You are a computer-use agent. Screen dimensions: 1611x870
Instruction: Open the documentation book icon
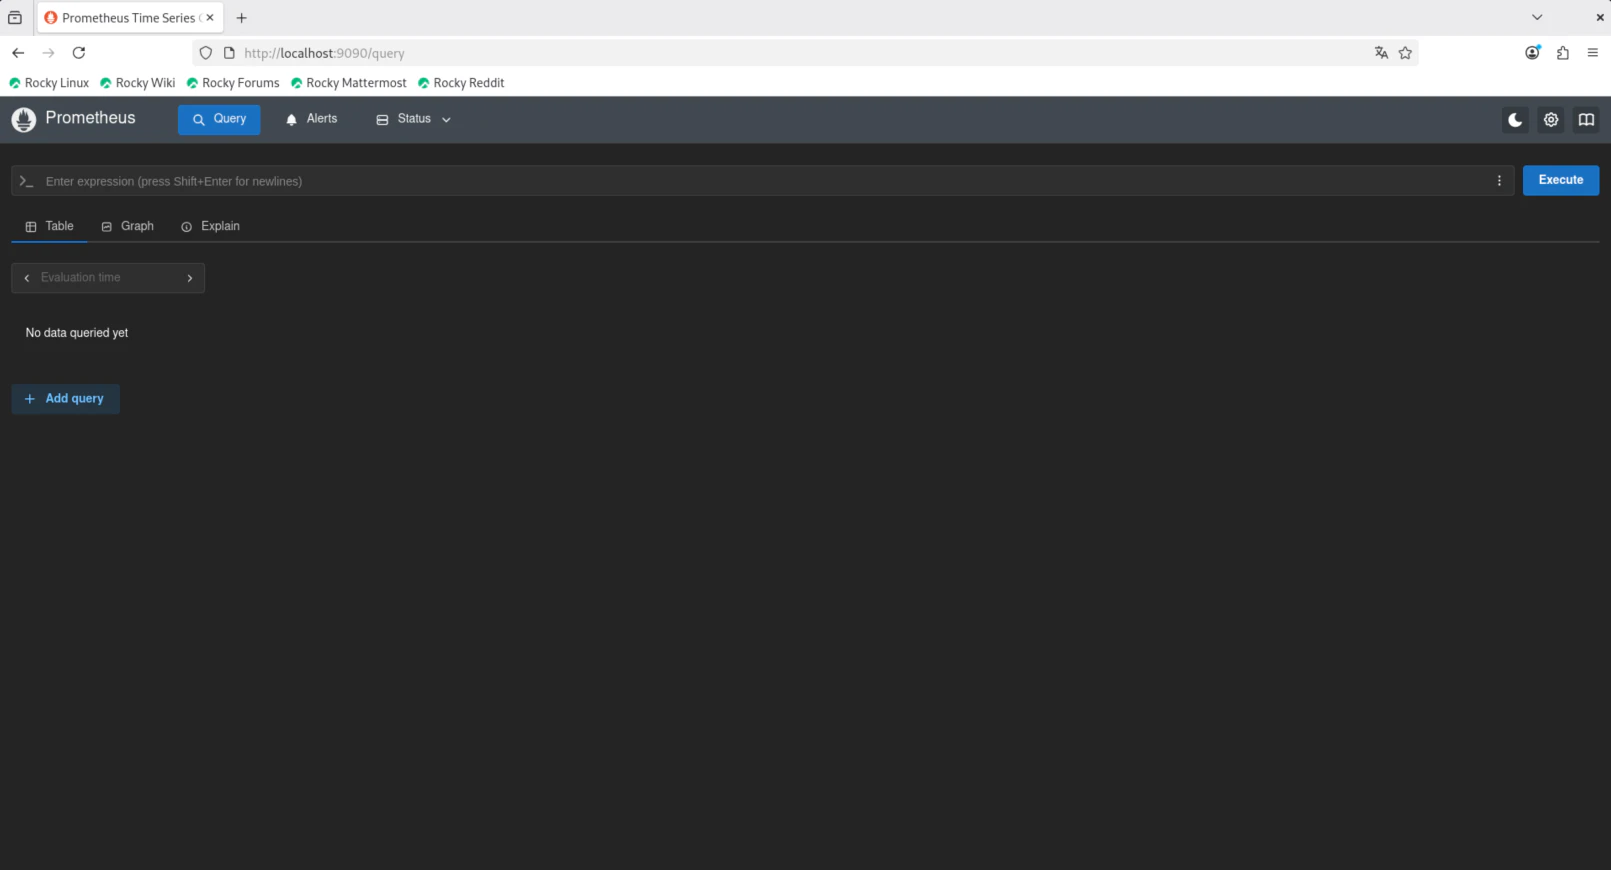pyautogui.click(x=1586, y=120)
